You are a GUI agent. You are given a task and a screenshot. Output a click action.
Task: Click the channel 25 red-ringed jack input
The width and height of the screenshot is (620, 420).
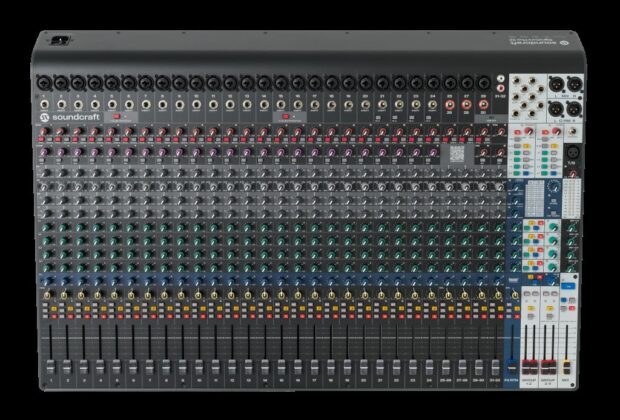450,105
